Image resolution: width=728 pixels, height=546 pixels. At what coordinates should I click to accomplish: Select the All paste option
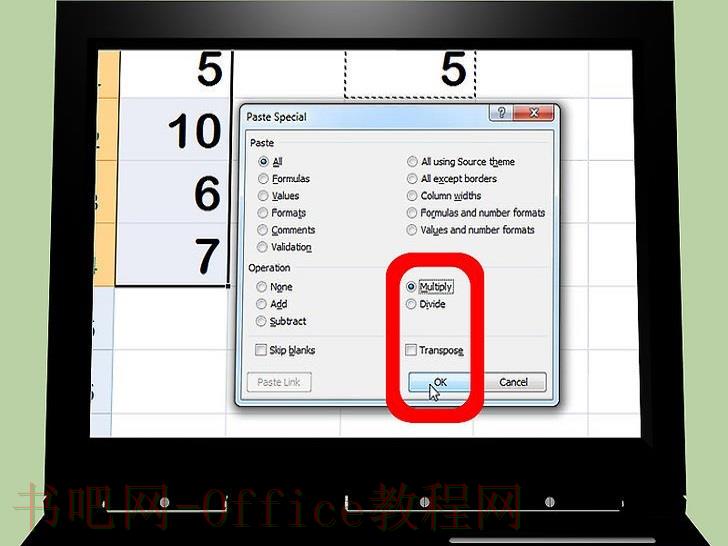264,162
